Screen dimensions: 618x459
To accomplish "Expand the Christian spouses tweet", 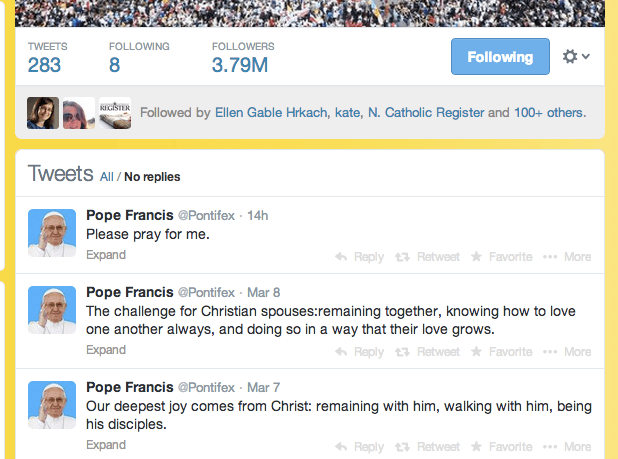I will pos(106,350).
